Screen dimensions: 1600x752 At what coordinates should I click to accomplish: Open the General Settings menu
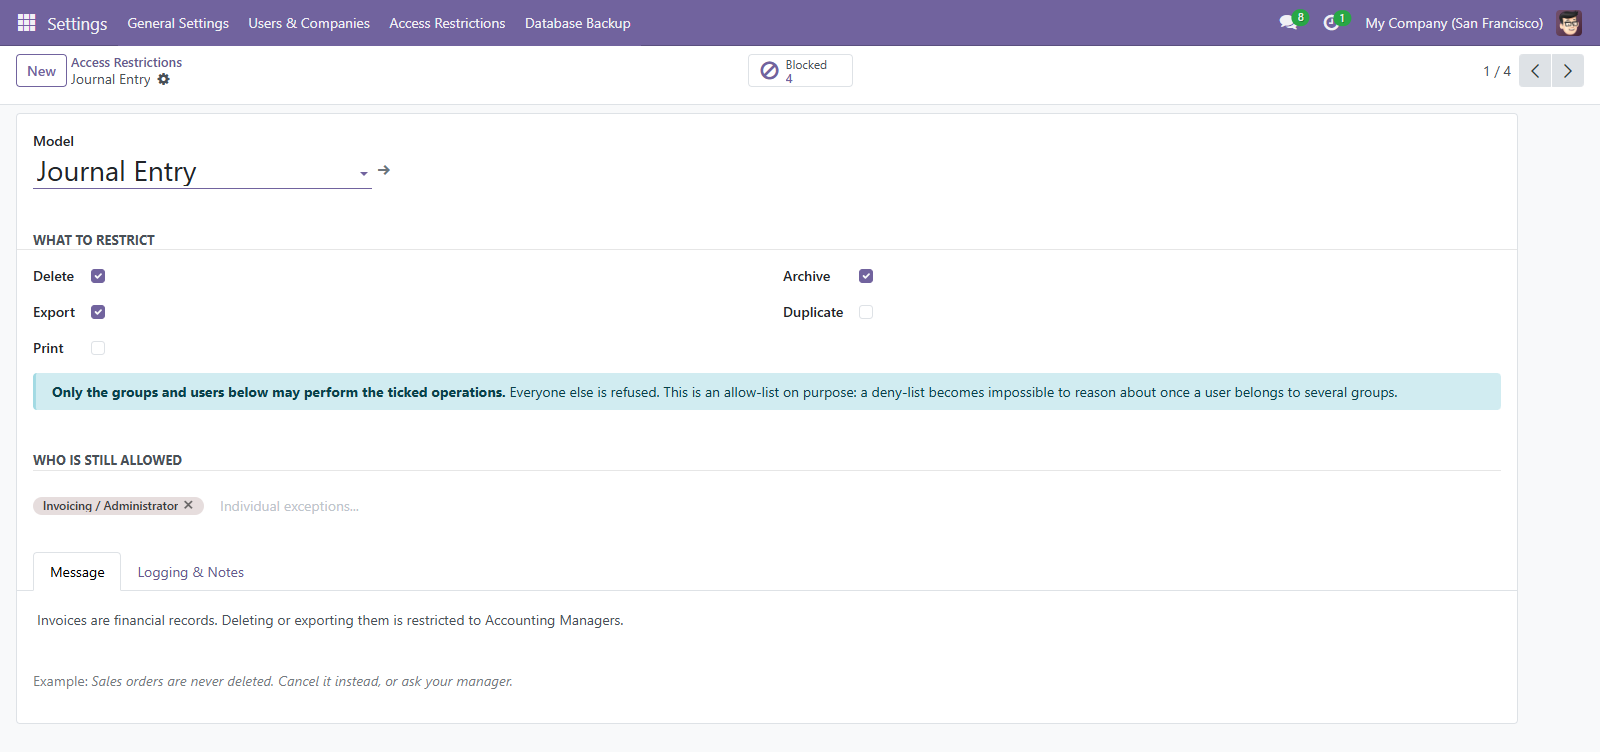tap(178, 23)
